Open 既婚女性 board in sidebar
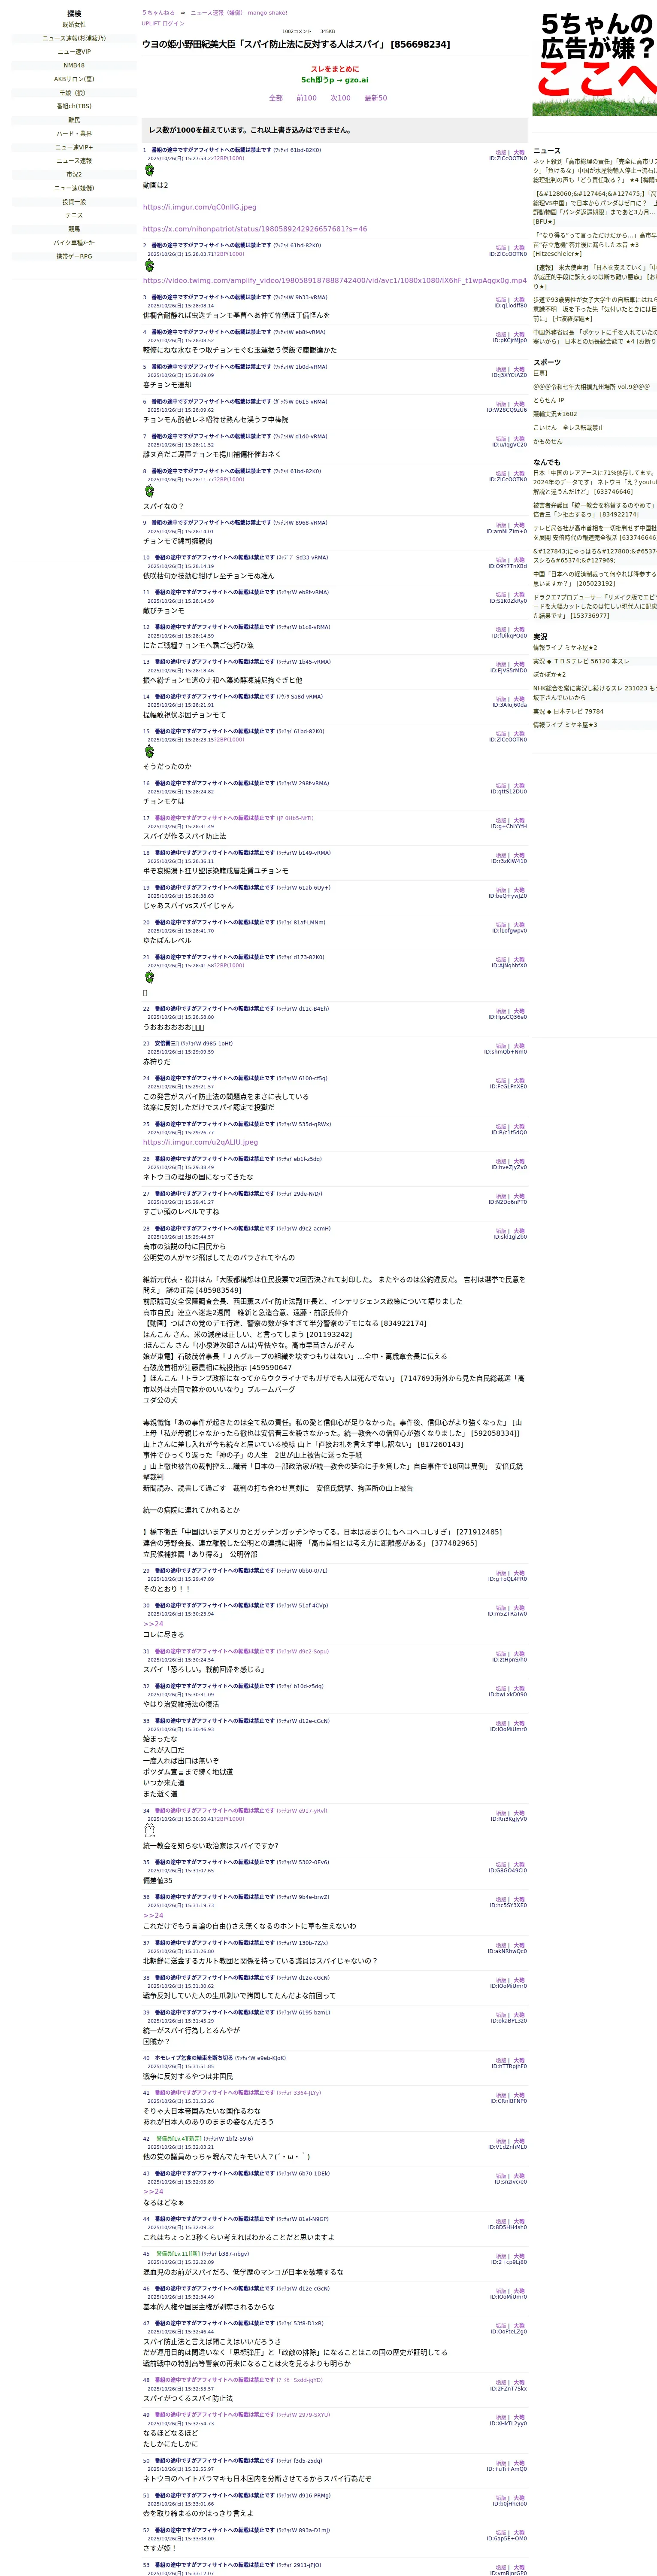657x2576 pixels. coord(74,25)
